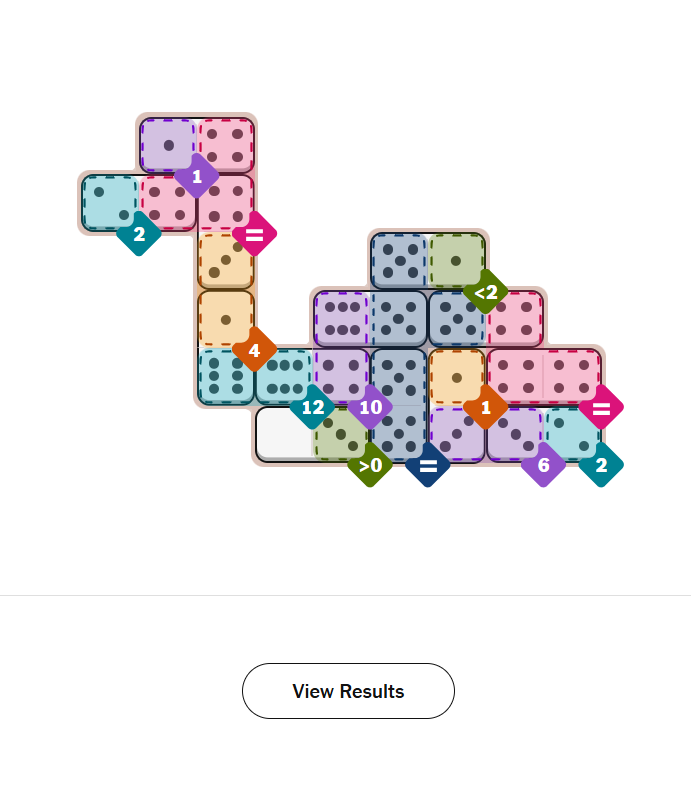Screen dimensions: 691x807
Task: Click the purple 1 constraint badge
Action: [x=197, y=176]
